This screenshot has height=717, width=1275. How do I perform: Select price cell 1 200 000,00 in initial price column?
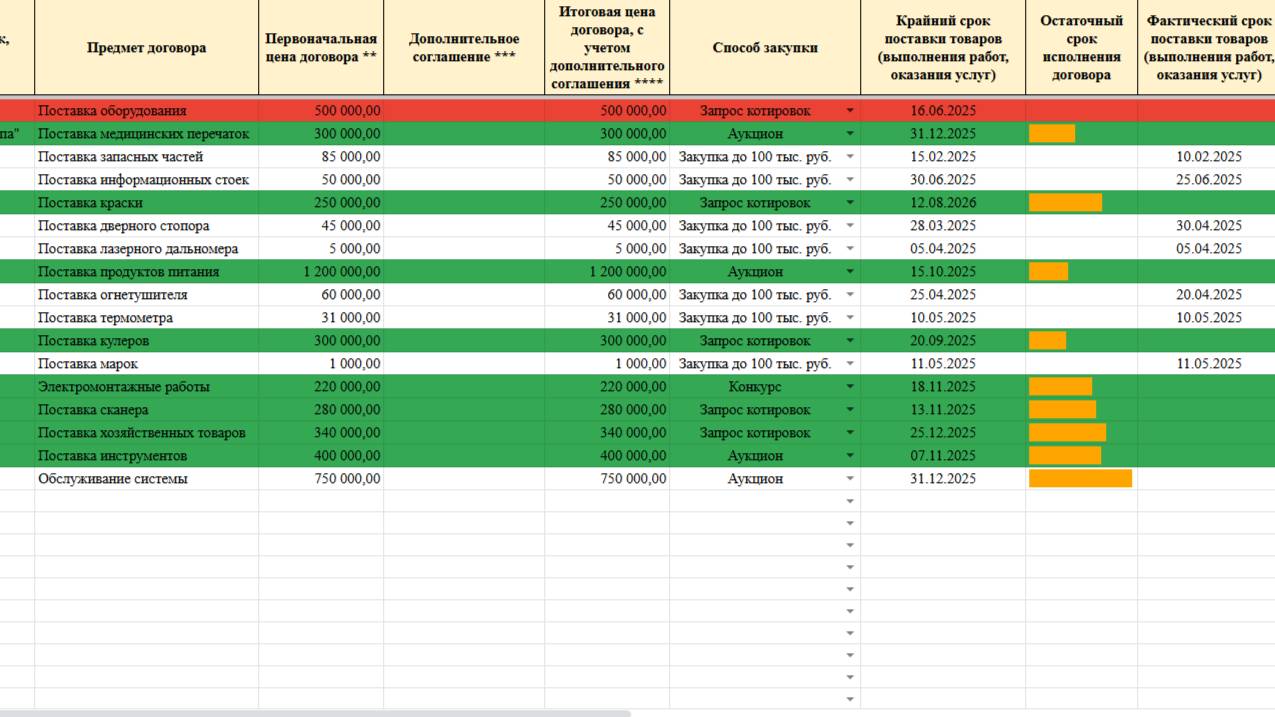[x=321, y=272]
